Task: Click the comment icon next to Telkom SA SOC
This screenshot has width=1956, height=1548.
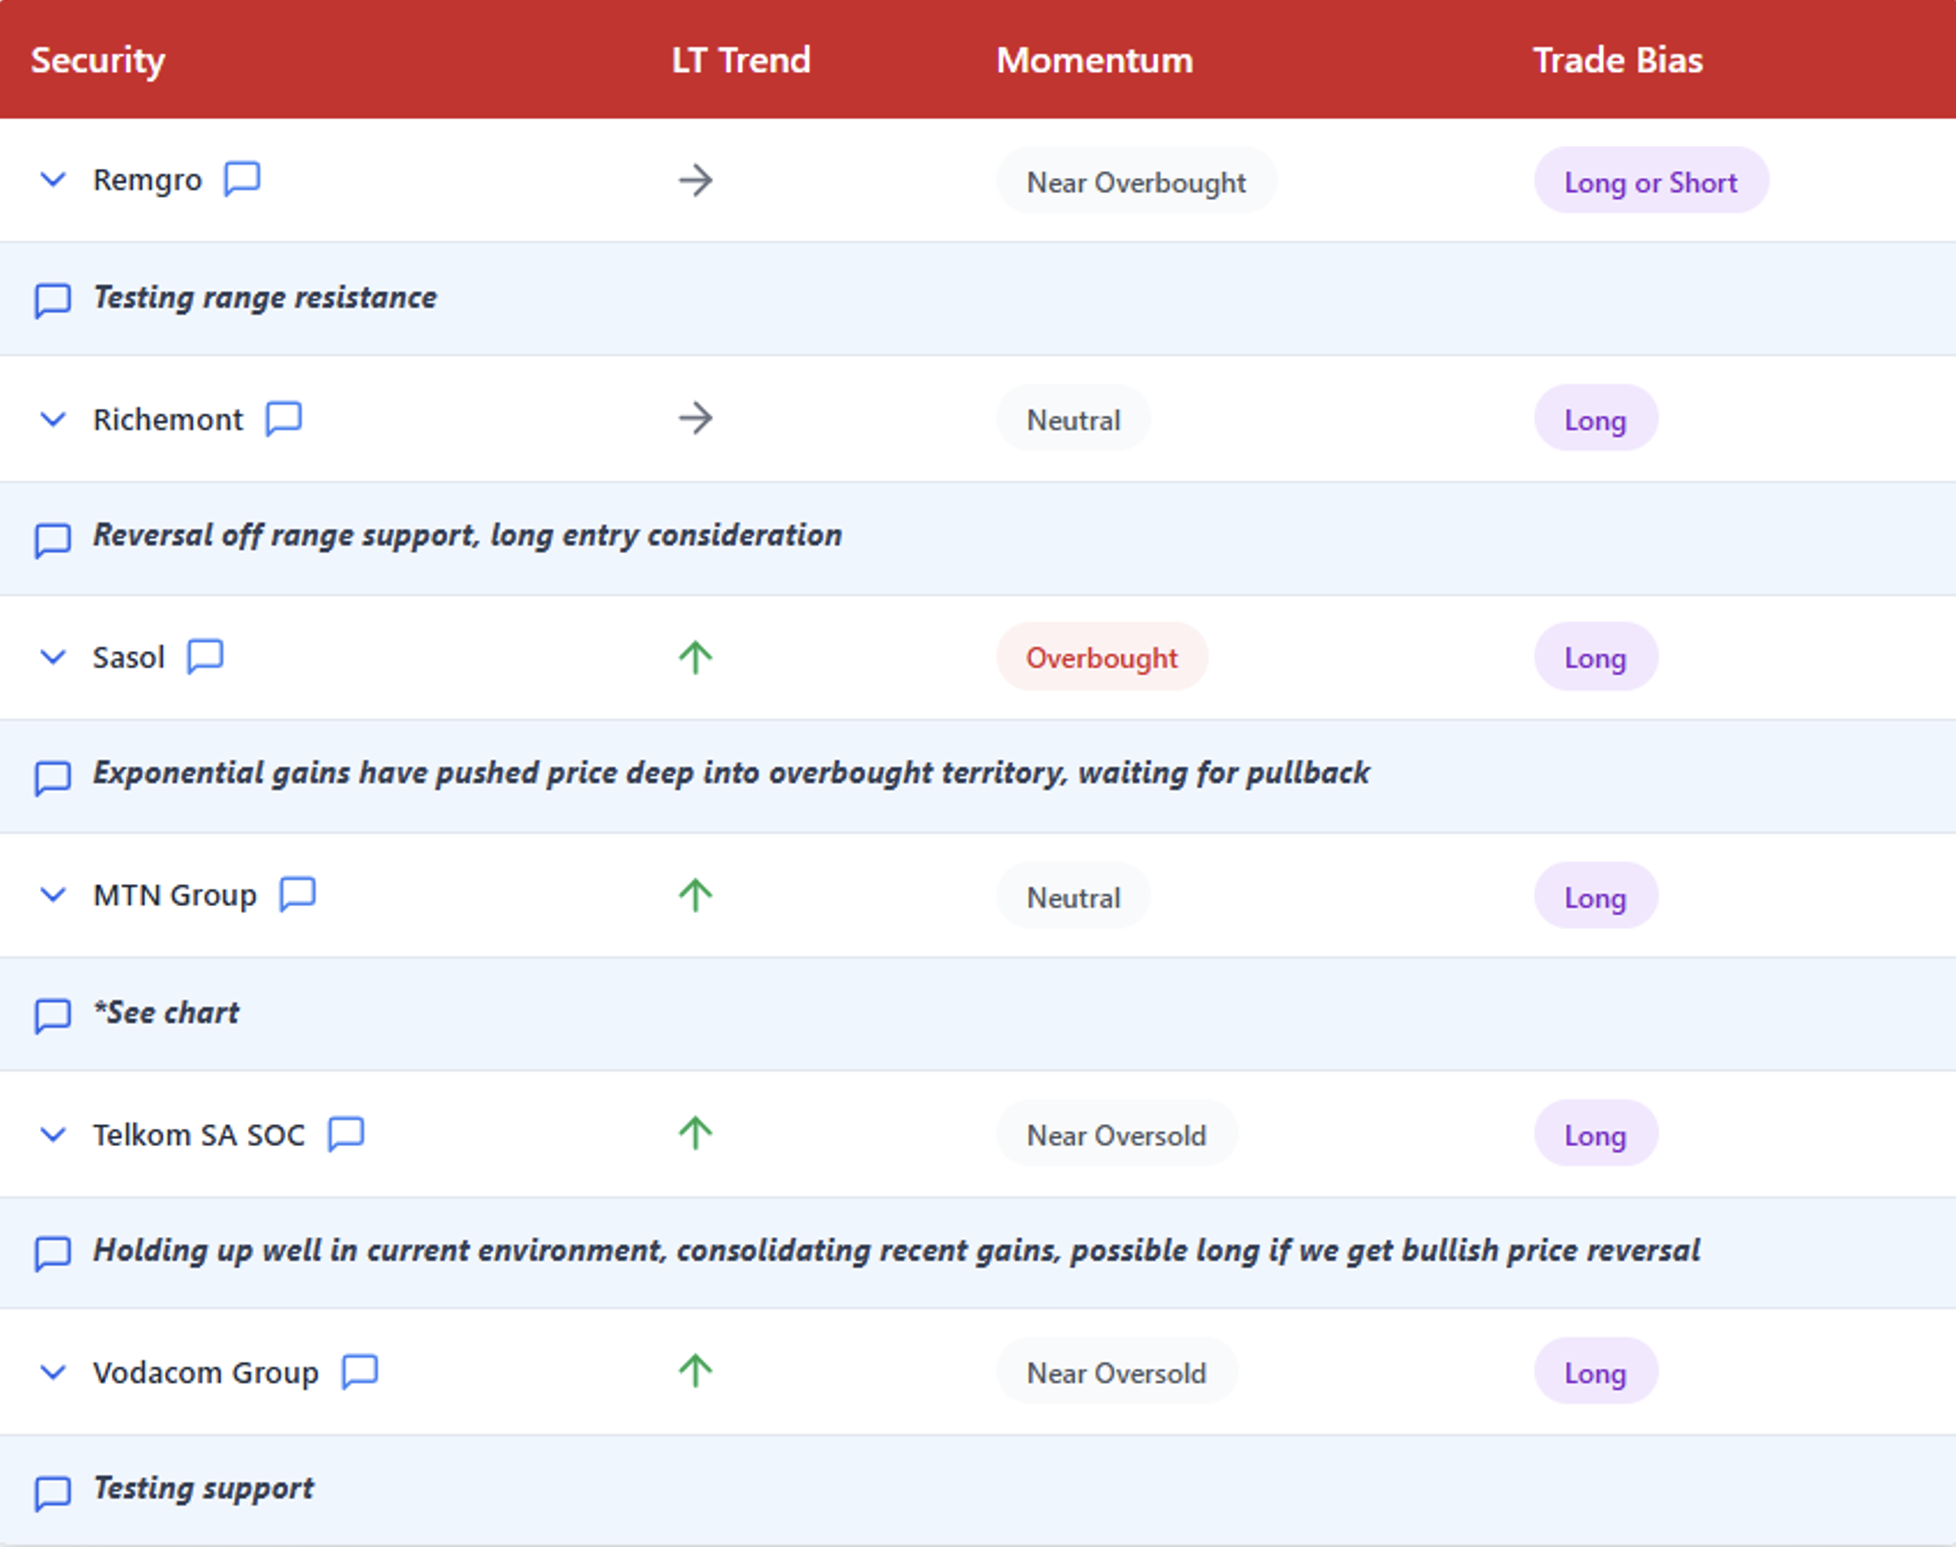Action: [347, 1133]
